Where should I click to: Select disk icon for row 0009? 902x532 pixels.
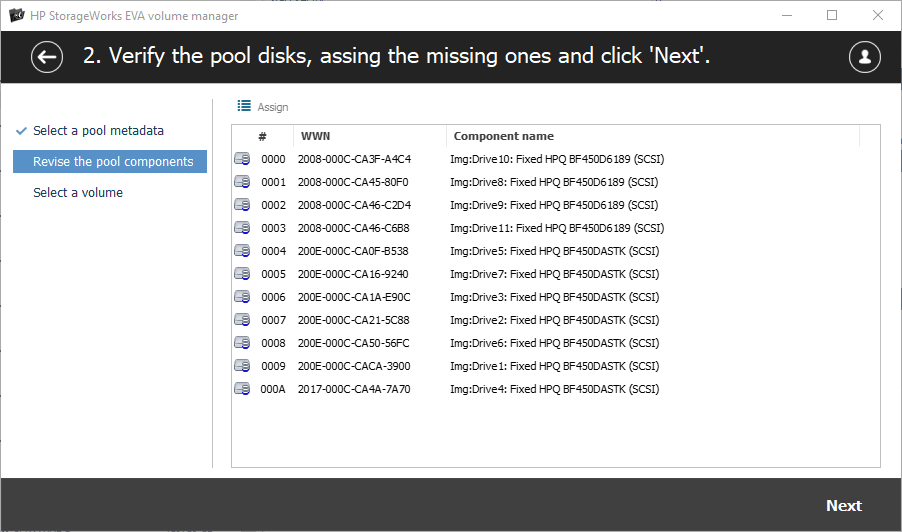pyautogui.click(x=242, y=366)
